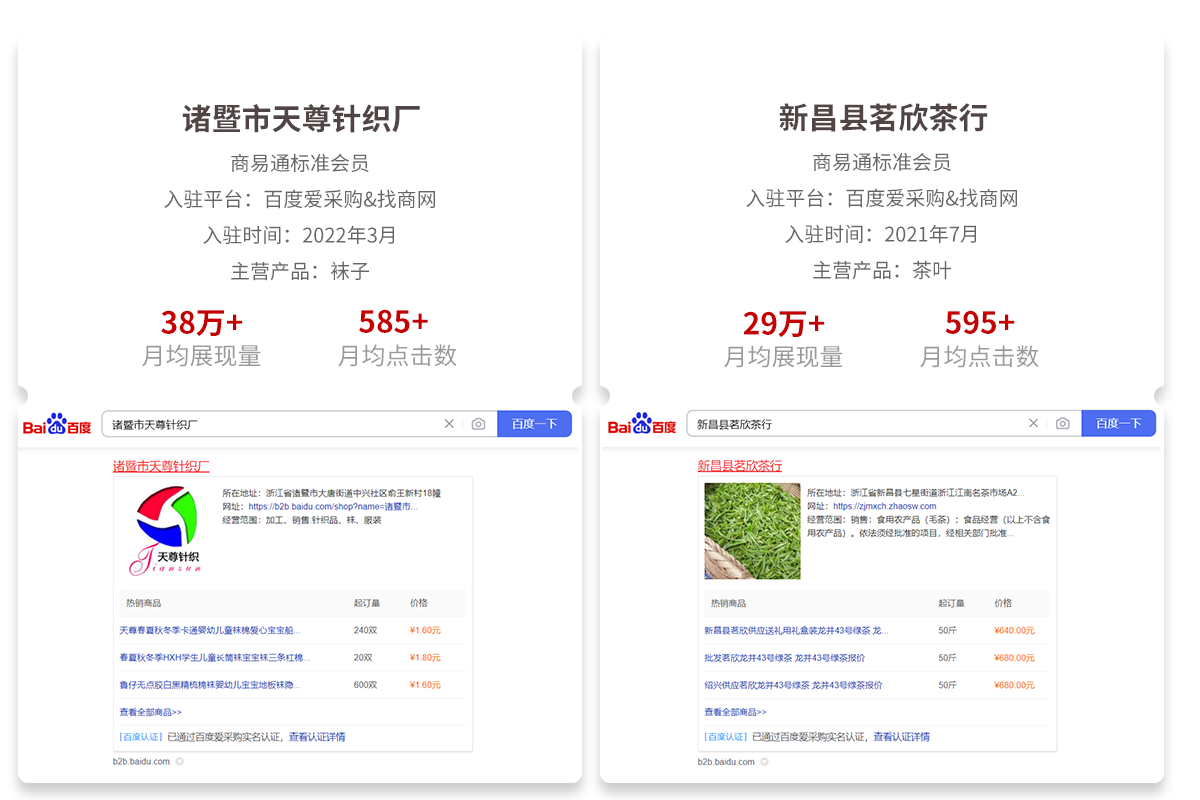The image size is (1200, 800).
Task: Click [百度认证] tag in 天尊针织厂 card
Action: (141, 737)
